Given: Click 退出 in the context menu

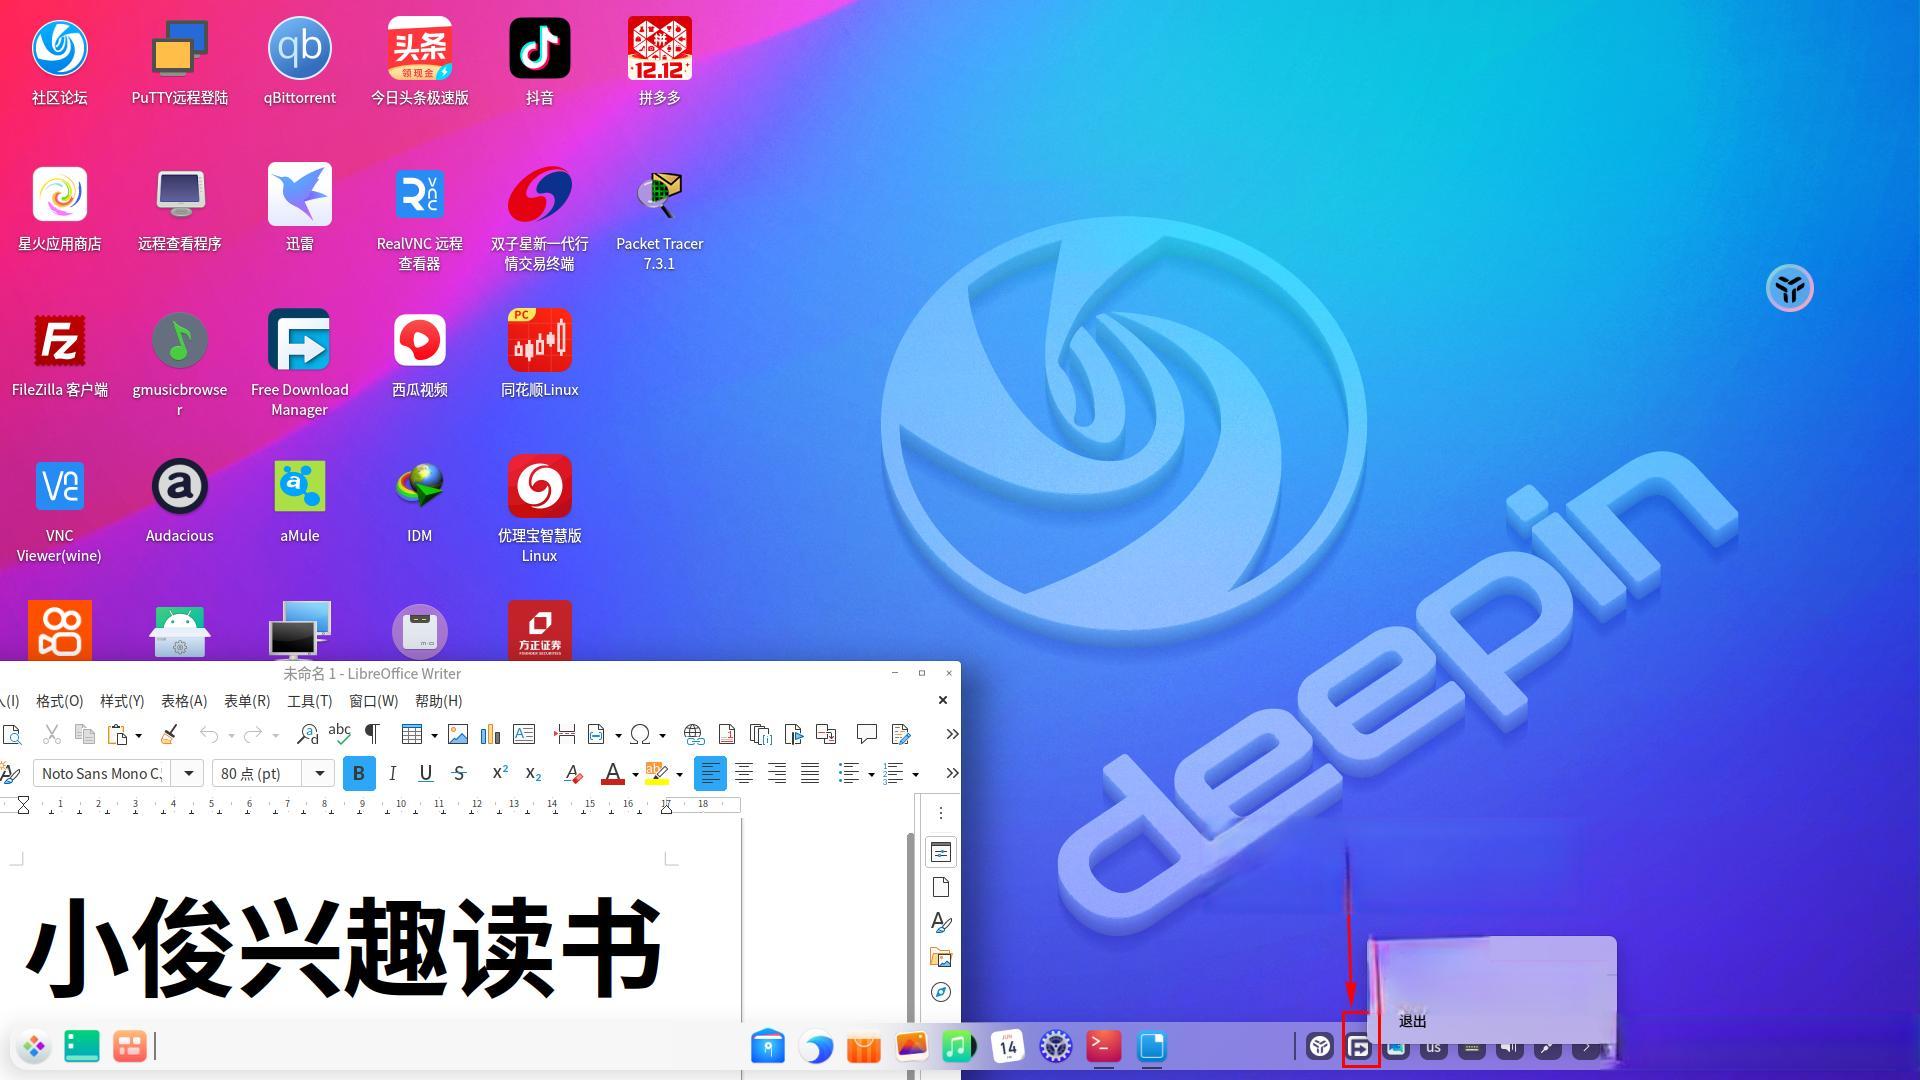Looking at the screenshot, I should click(x=1411, y=1021).
